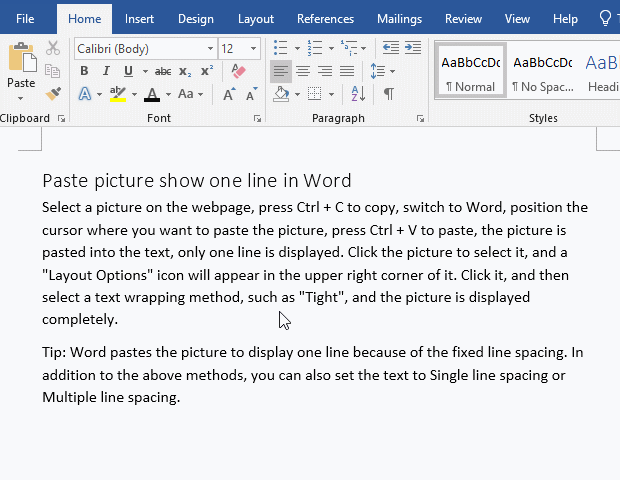Toggle Align Left paragraph alignment
Screen dimensions: 620x480
tap(281, 71)
